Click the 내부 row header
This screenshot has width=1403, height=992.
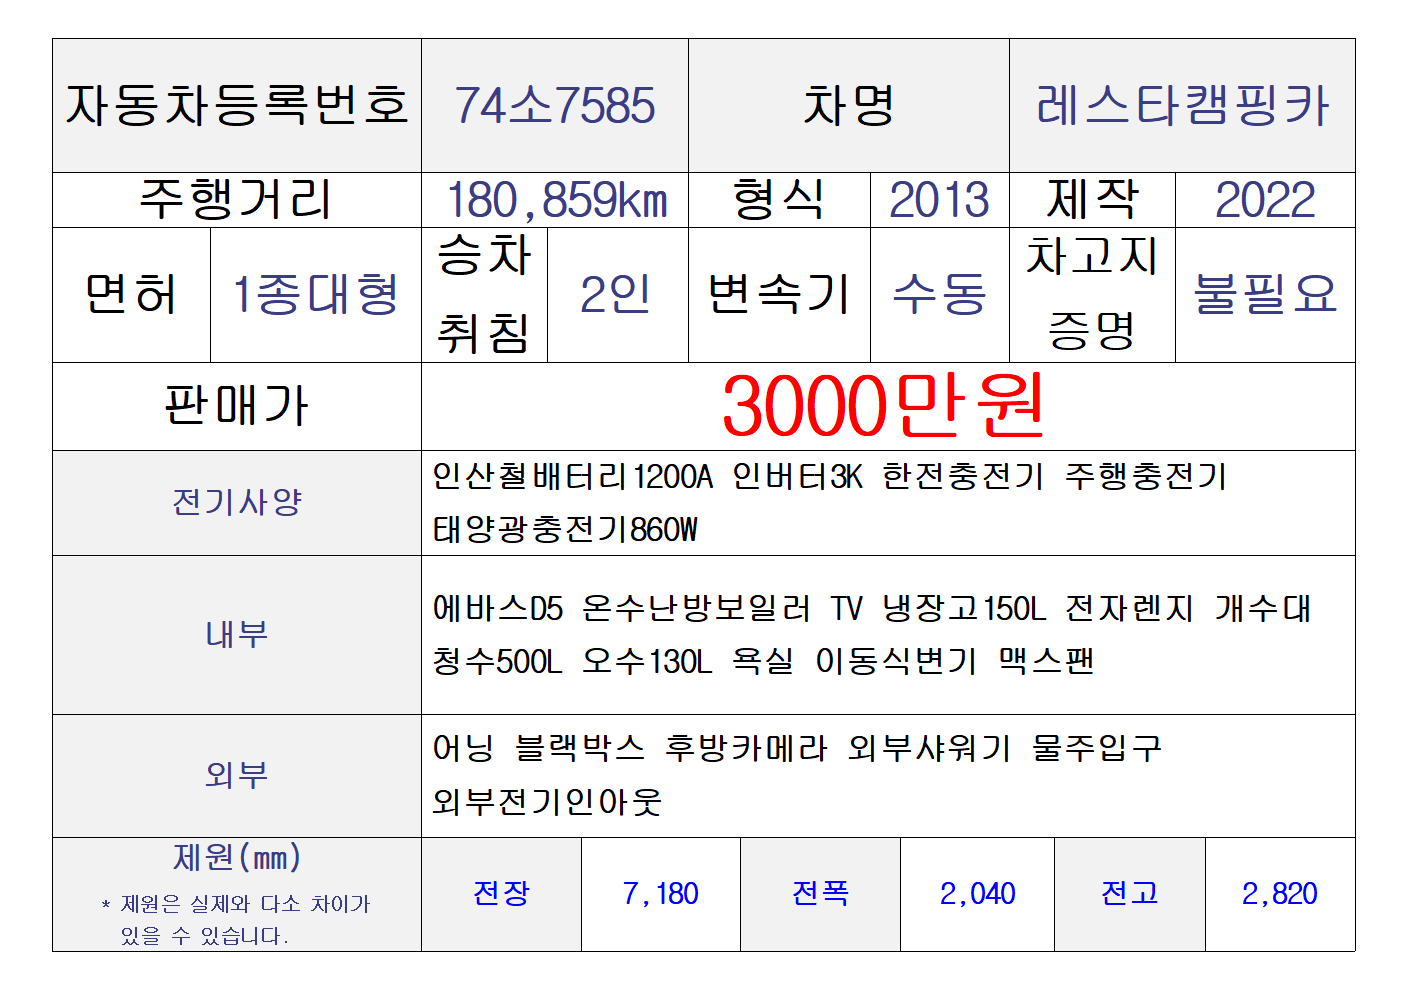pos(237,634)
